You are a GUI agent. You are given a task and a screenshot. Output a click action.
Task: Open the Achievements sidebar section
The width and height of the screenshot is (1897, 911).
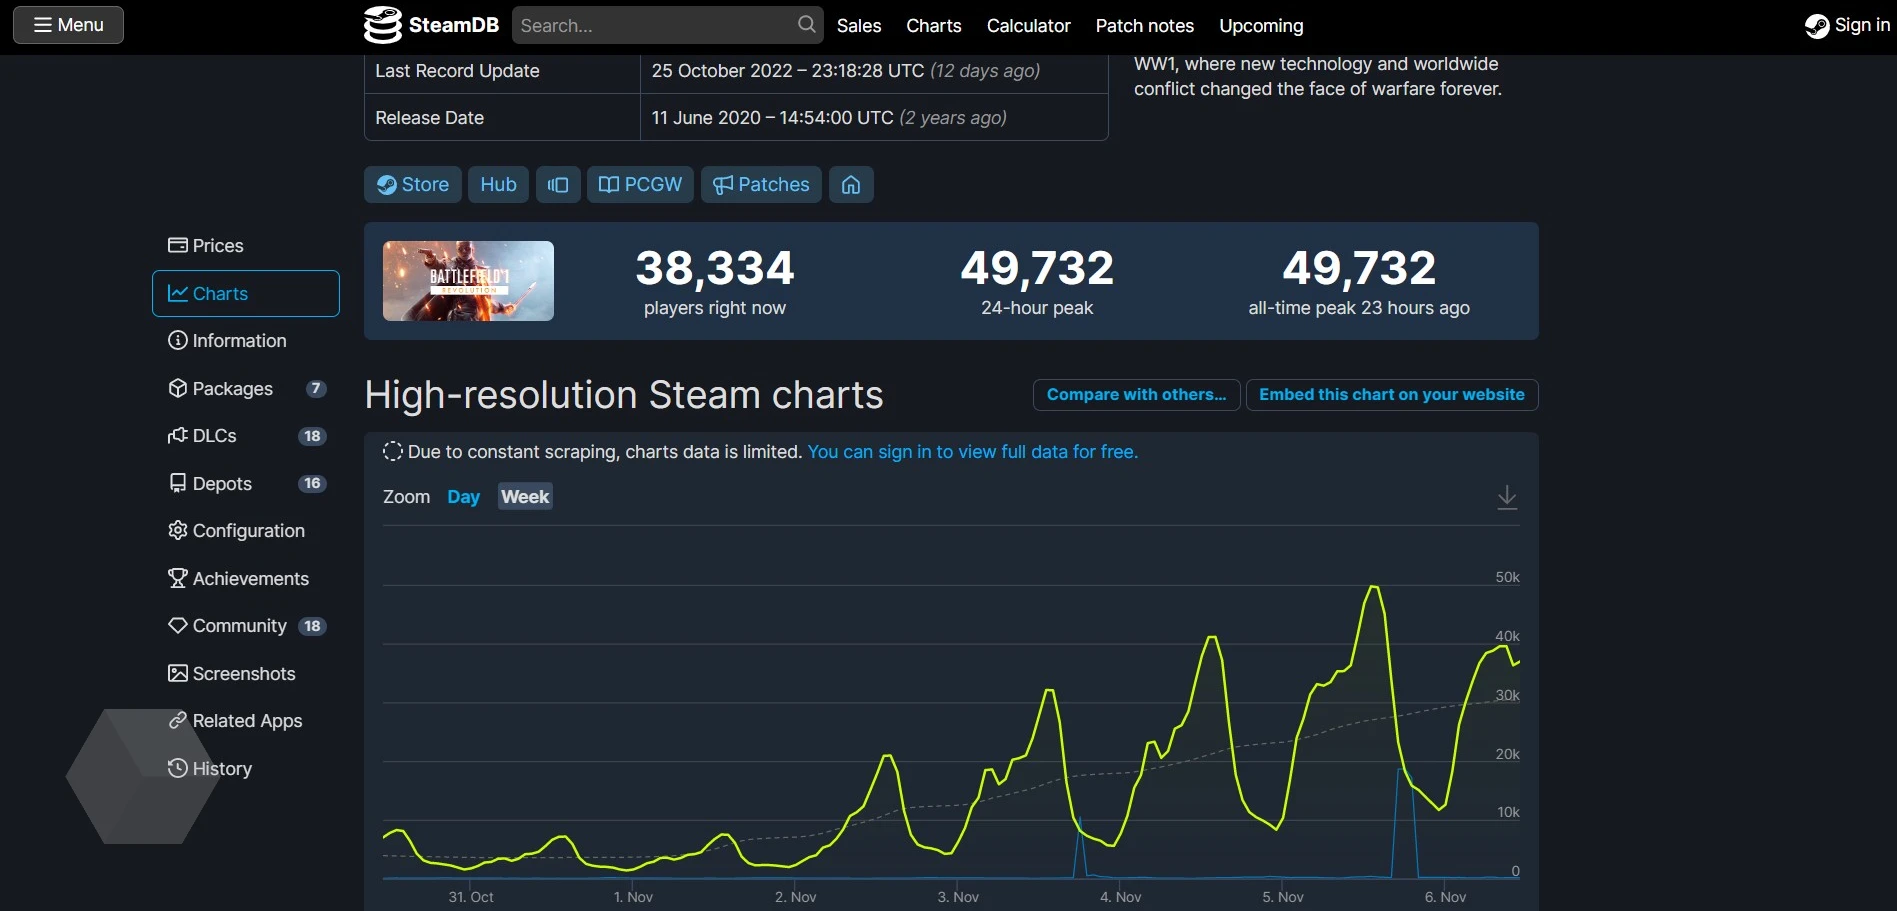250,579
